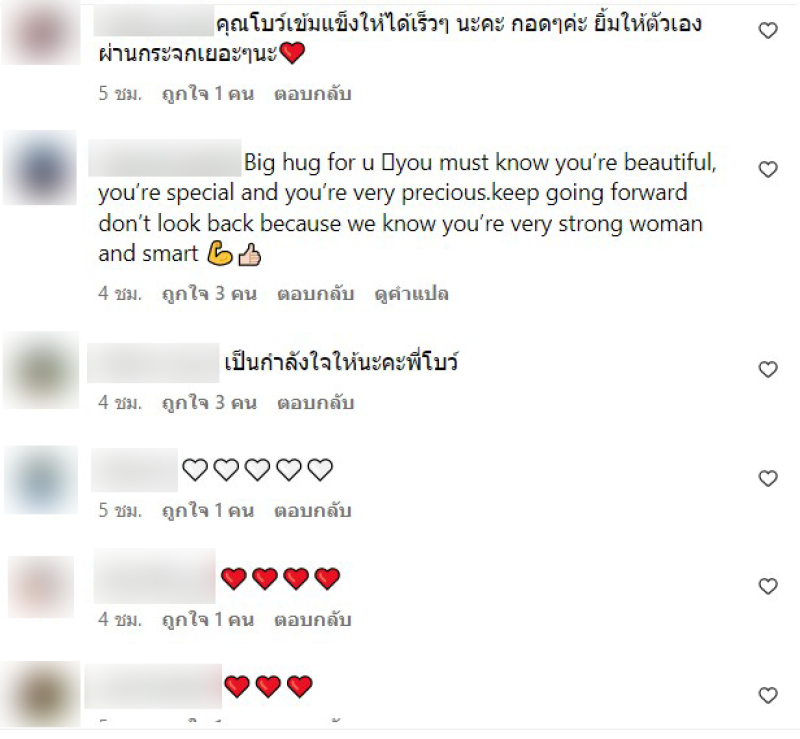The image size is (800, 739).
Task: Reply to the four red hearts comment
Action: (x=313, y=620)
